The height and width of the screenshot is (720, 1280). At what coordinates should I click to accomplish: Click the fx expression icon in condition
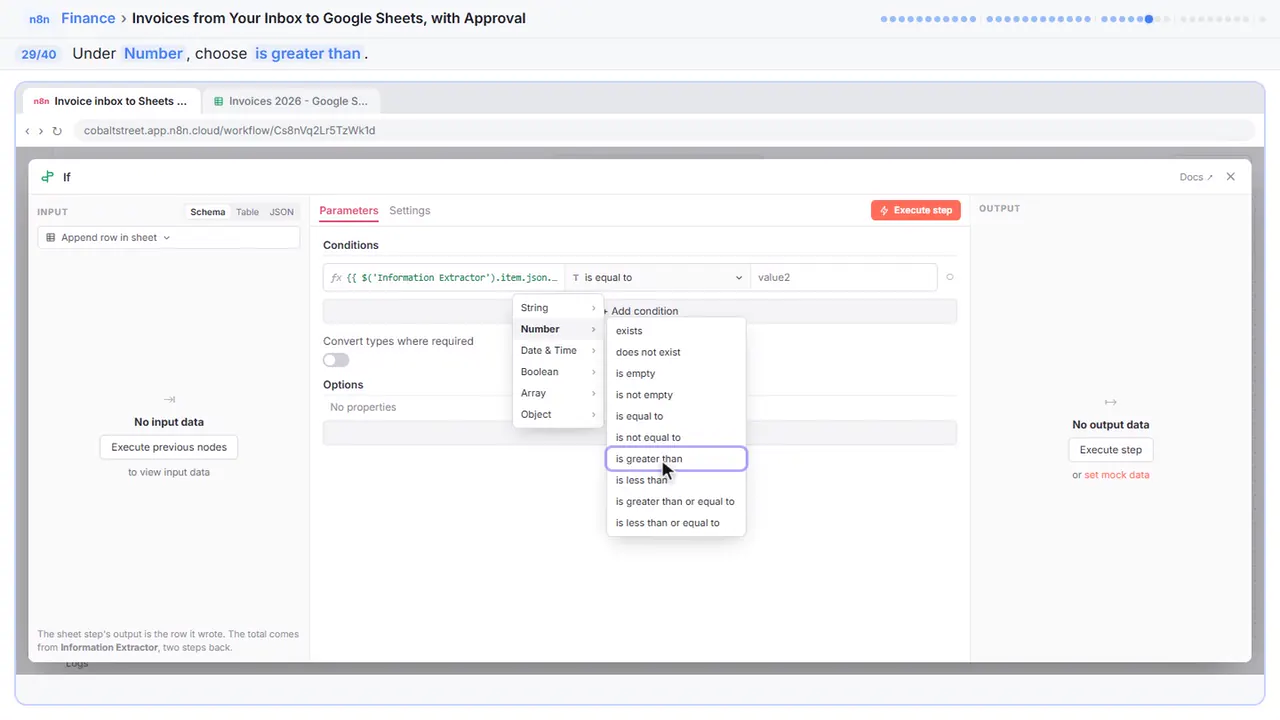pyautogui.click(x=336, y=277)
